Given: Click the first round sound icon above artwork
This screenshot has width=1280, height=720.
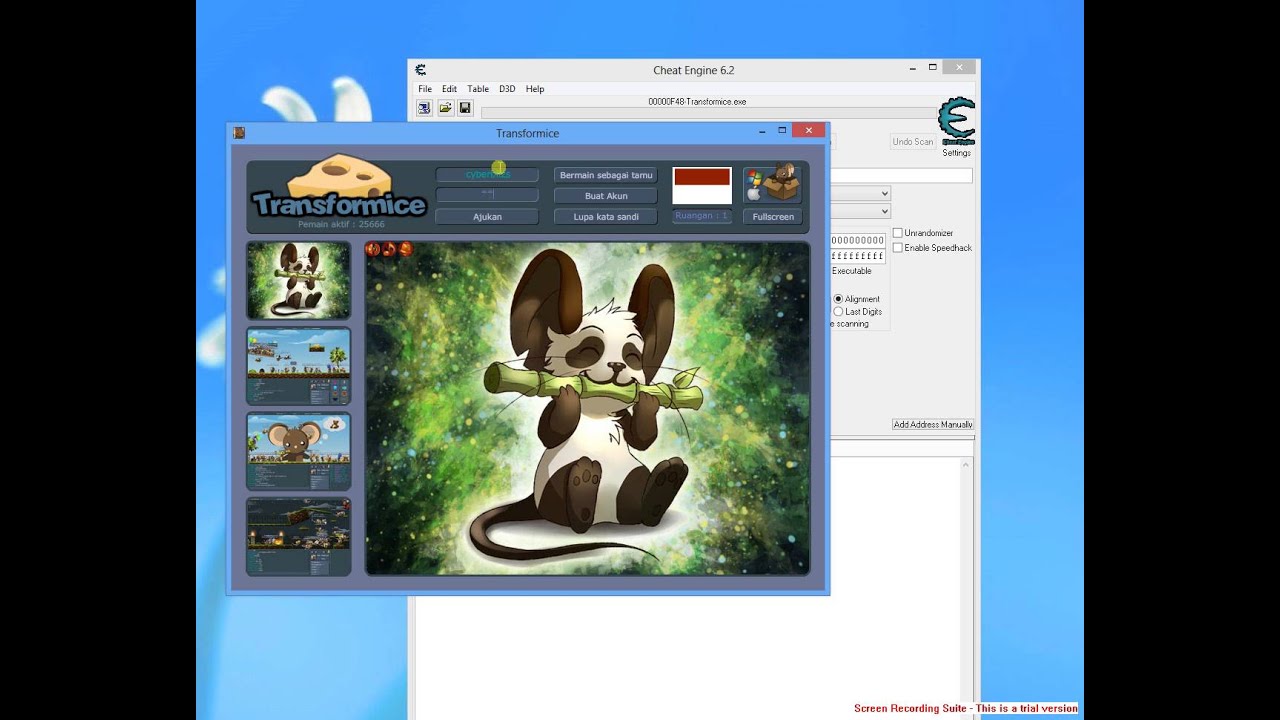Looking at the screenshot, I should tap(373, 249).
